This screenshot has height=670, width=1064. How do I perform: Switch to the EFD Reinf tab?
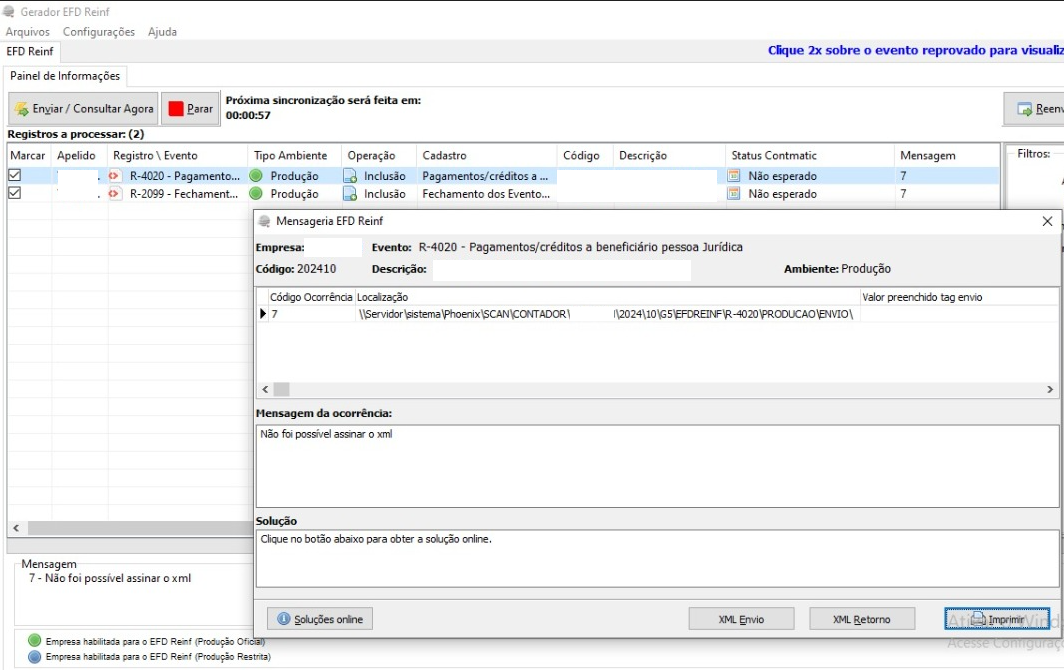point(30,52)
